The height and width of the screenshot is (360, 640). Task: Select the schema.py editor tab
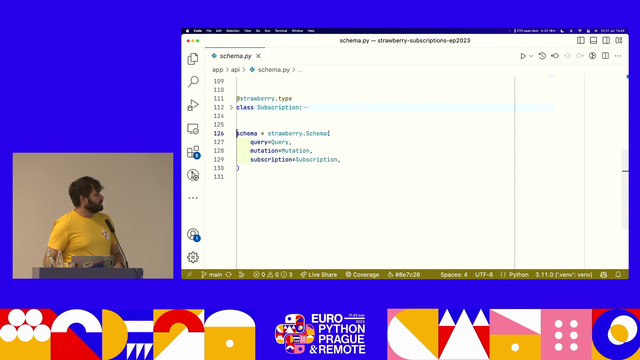236,56
